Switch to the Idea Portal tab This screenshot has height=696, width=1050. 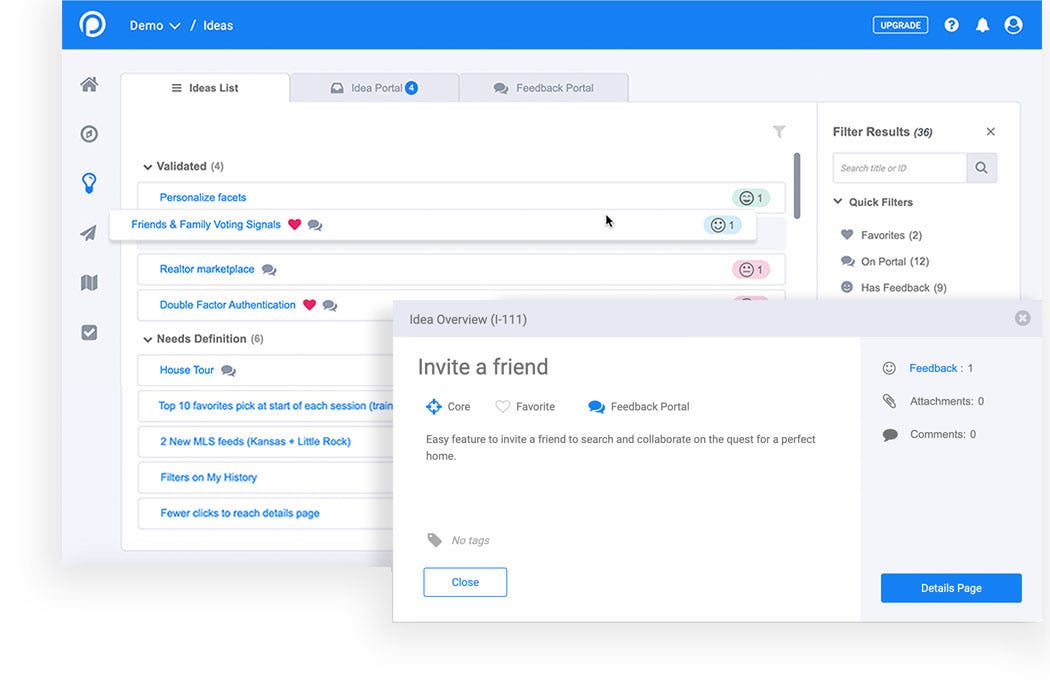(374, 87)
